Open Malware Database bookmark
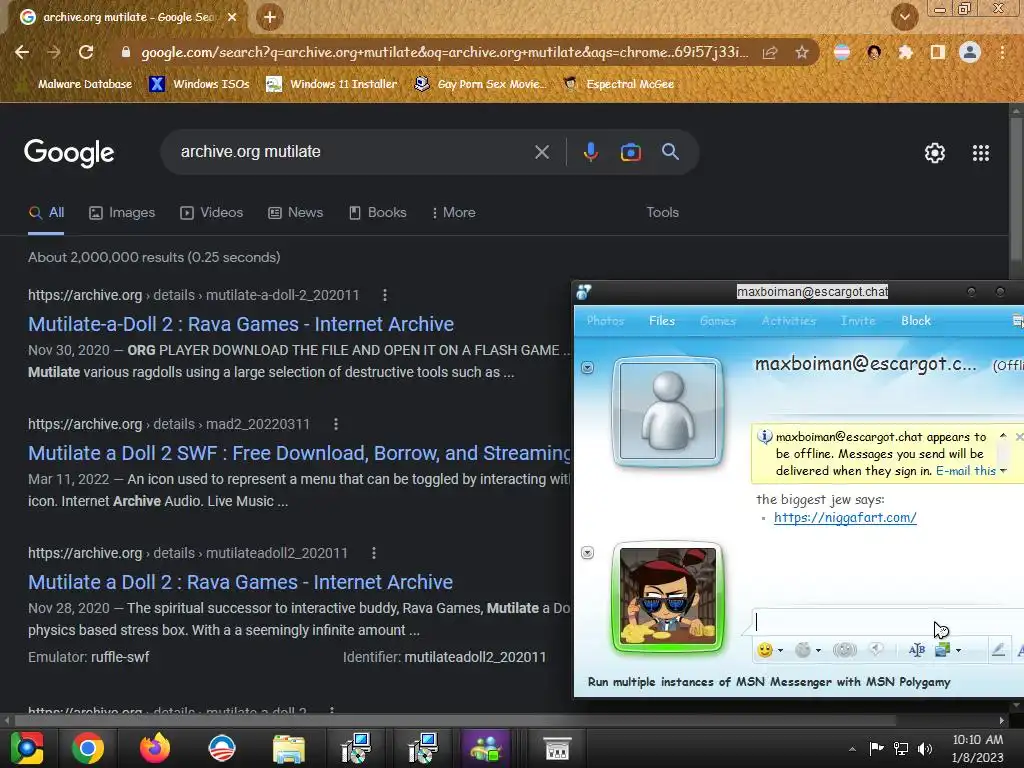The width and height of the screenshot is (1024, 768). (x=75, y=84)
